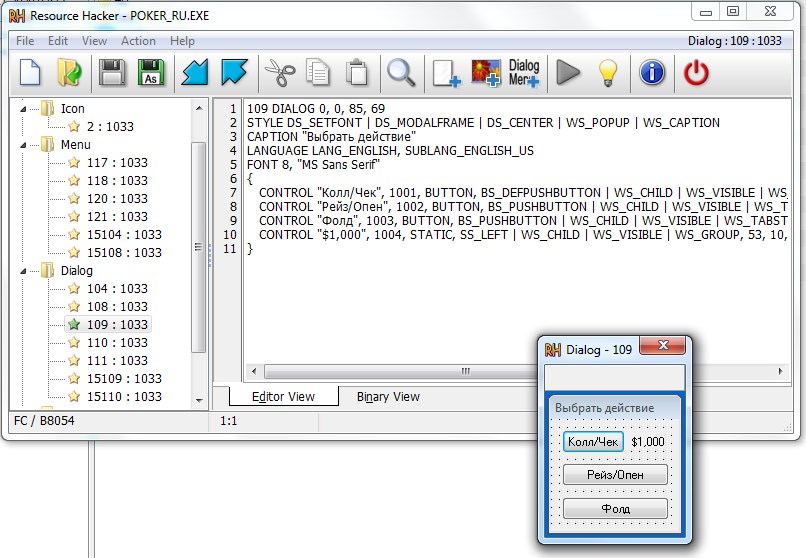Click the Колл/Чек button in preview
The height and width of the screenshot is (558, 806).
click(x=593, y=441)
